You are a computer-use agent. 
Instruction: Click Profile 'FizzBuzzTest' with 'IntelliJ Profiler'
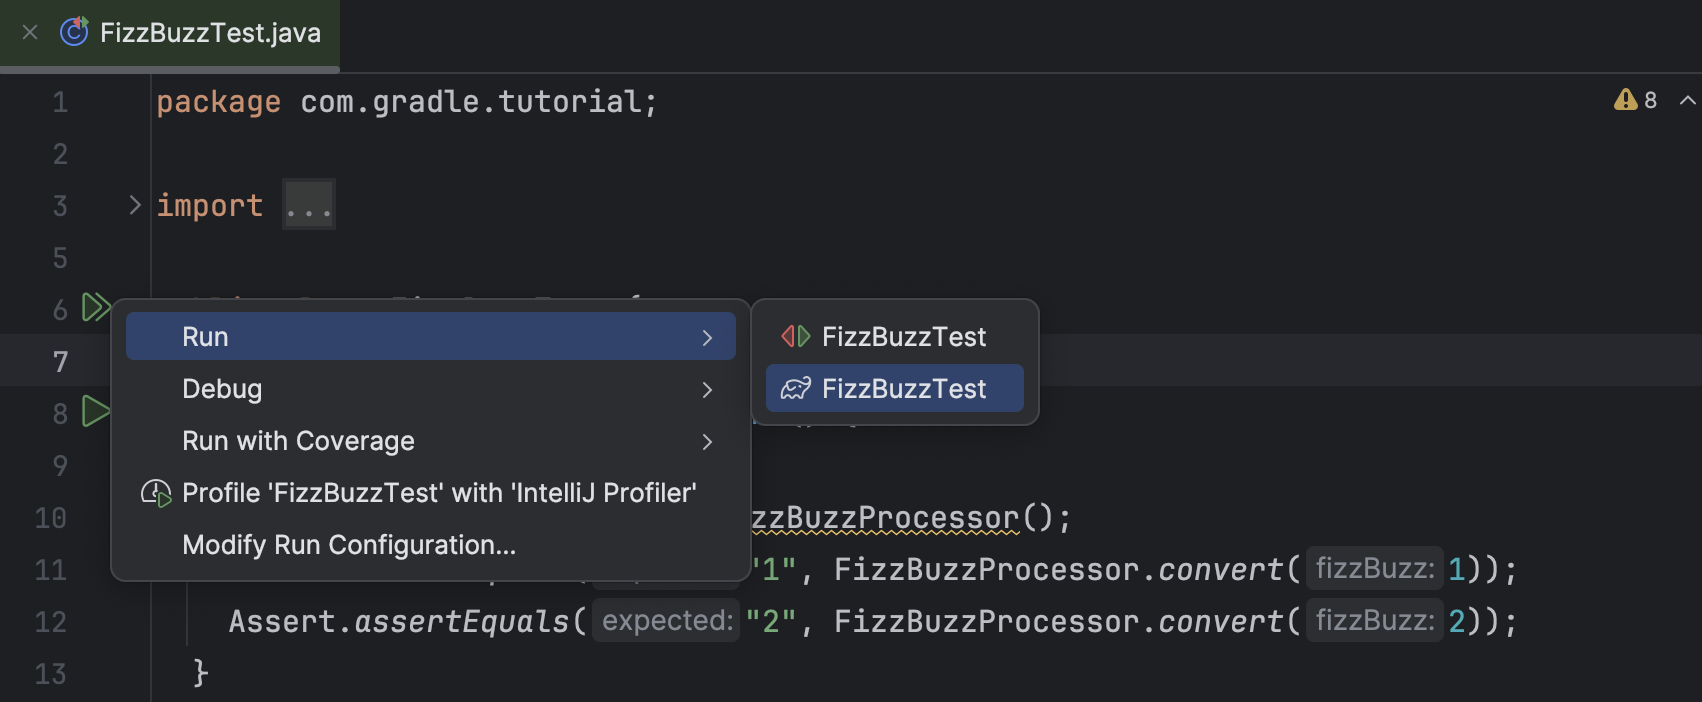438,493
